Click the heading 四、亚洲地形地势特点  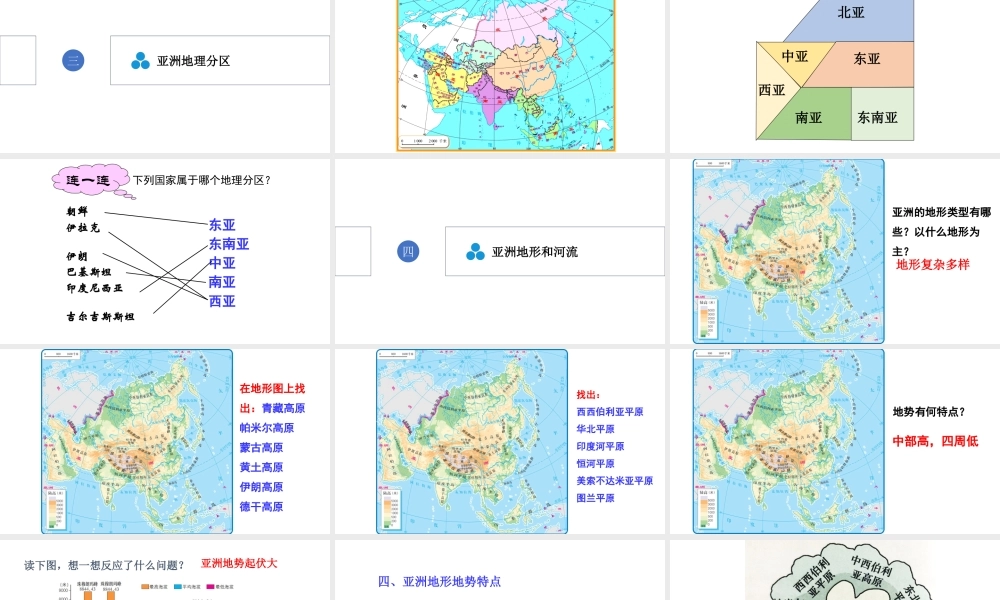(x=439, y=582)
